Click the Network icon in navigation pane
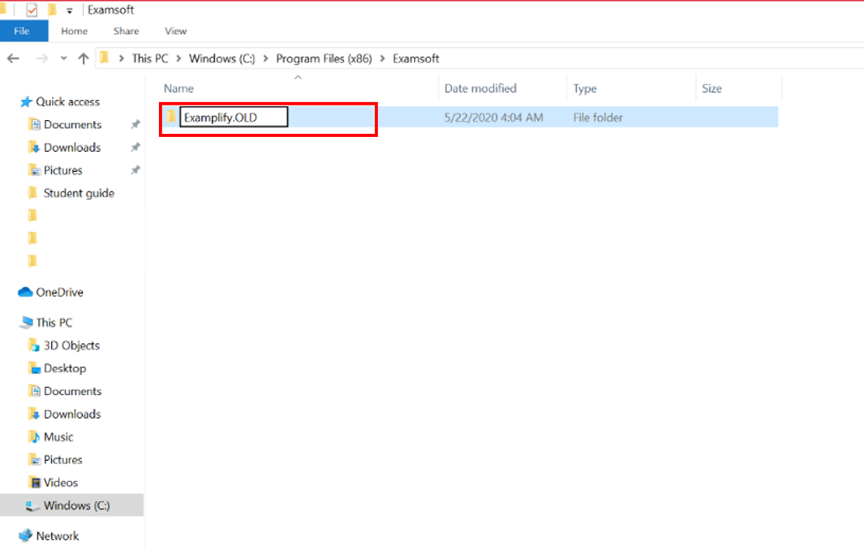The image size is (864, 550). (25, 536)
